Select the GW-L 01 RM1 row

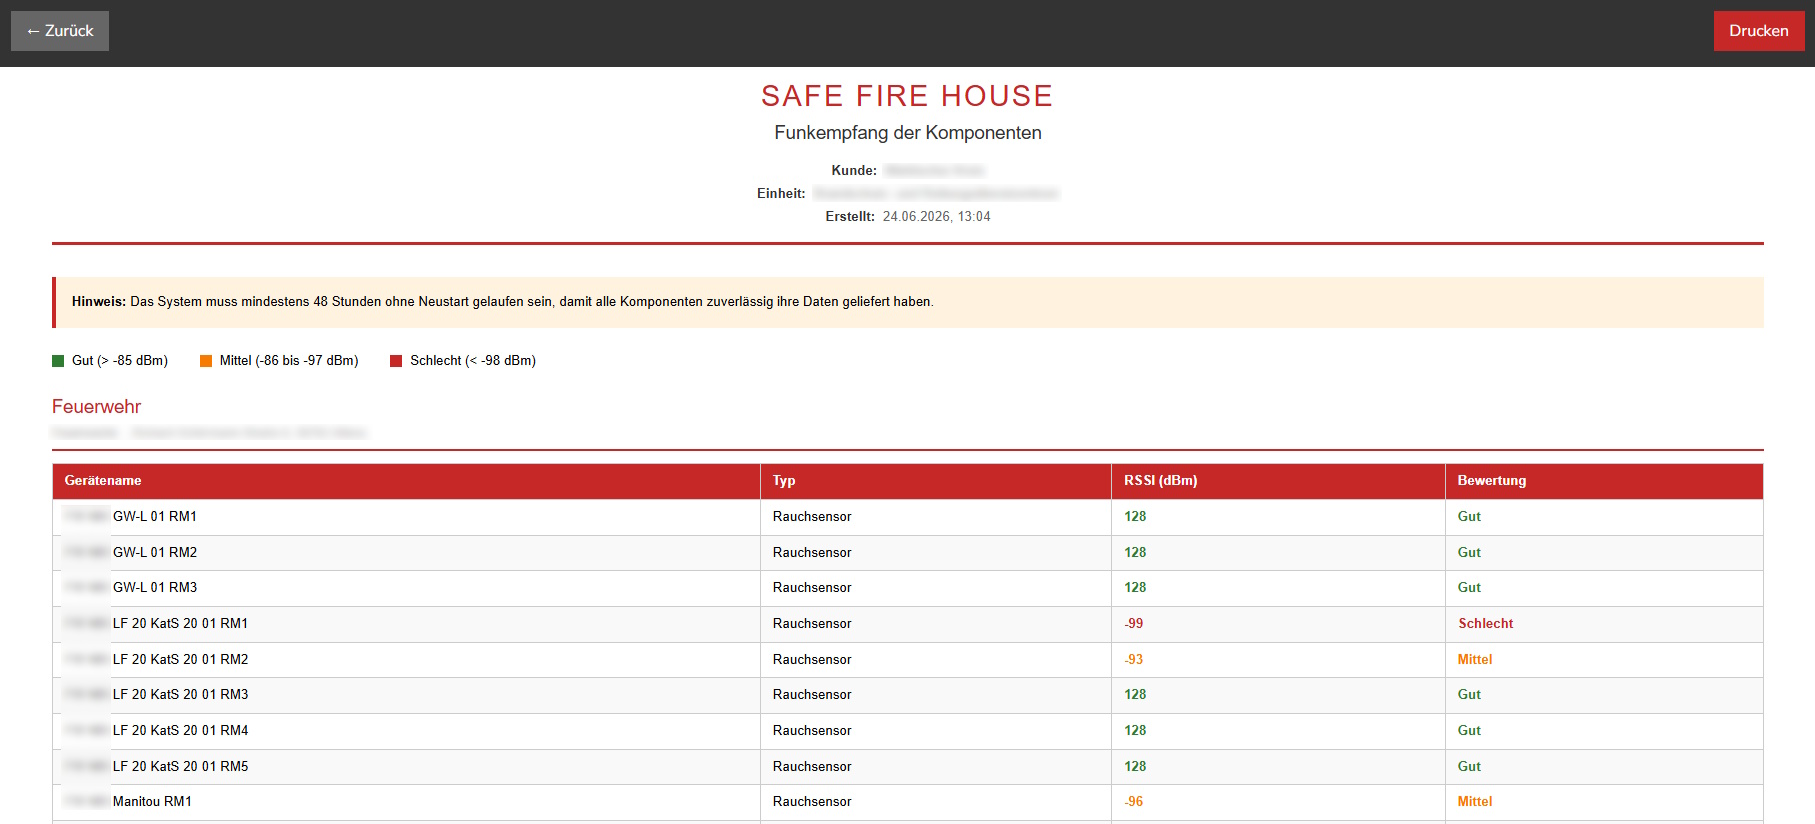[x=907, y=517]
